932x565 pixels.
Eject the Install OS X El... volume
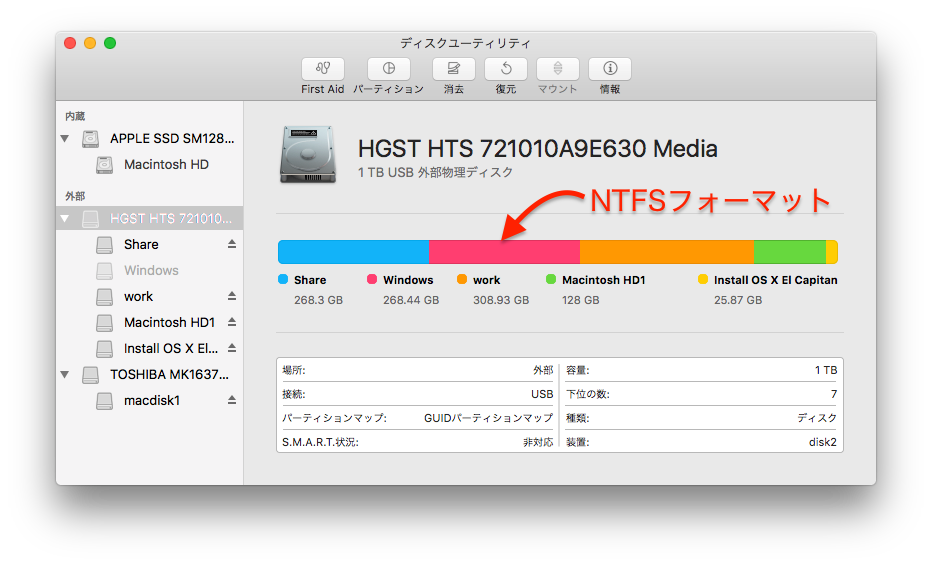pos(232,348)
